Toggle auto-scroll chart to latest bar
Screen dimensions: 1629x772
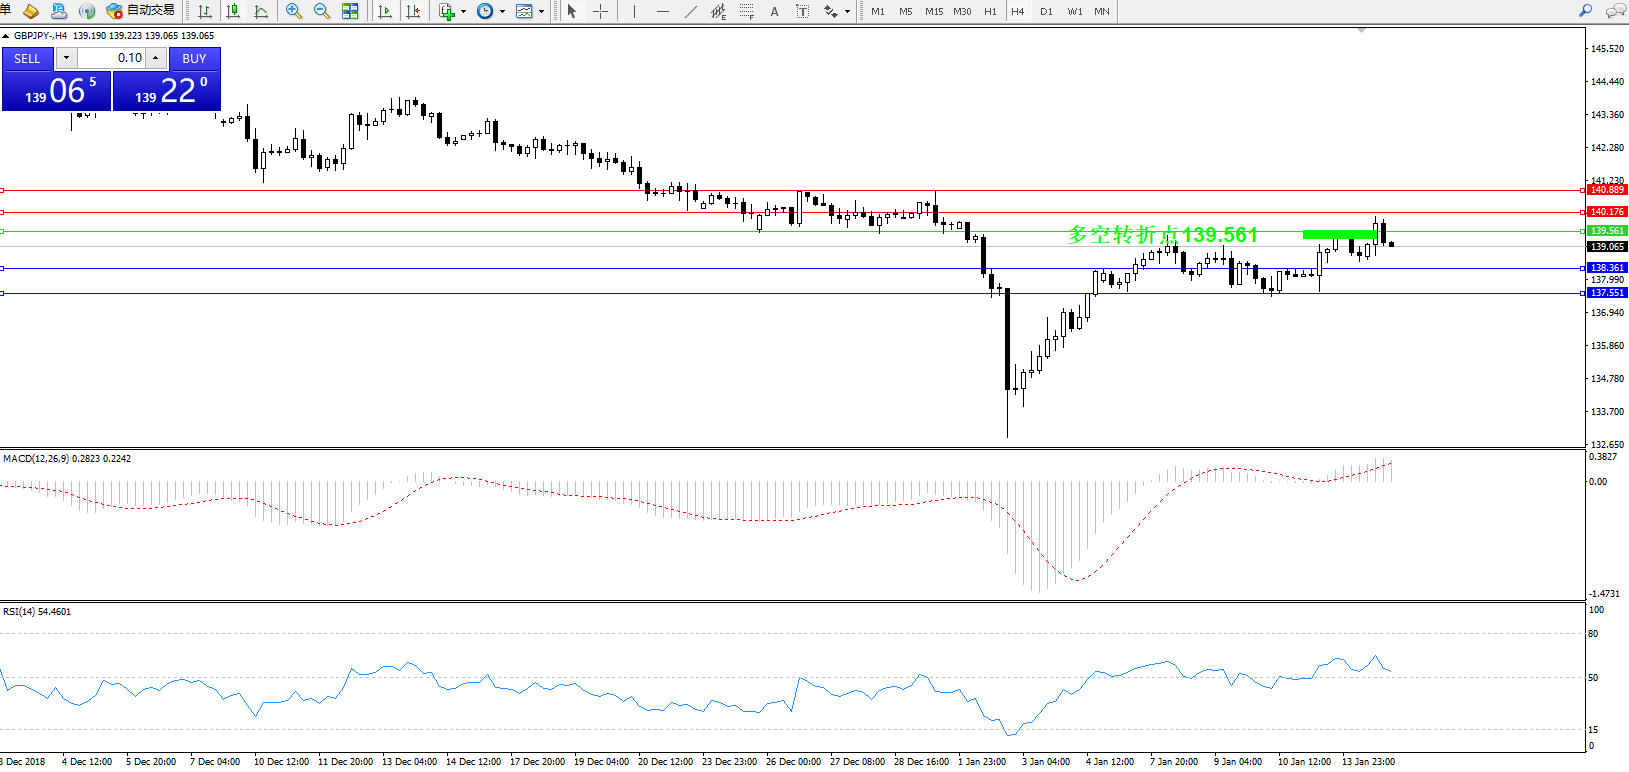[x=385, y=11]
